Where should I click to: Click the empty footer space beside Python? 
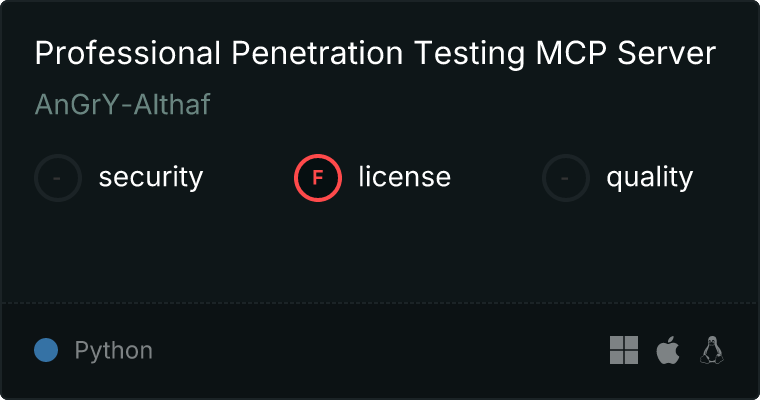coord(380,350)
